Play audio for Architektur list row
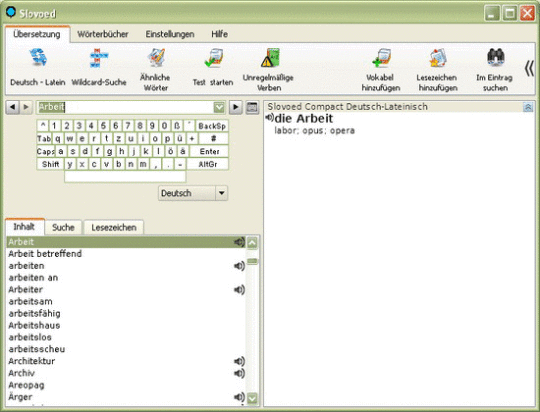 239,361
